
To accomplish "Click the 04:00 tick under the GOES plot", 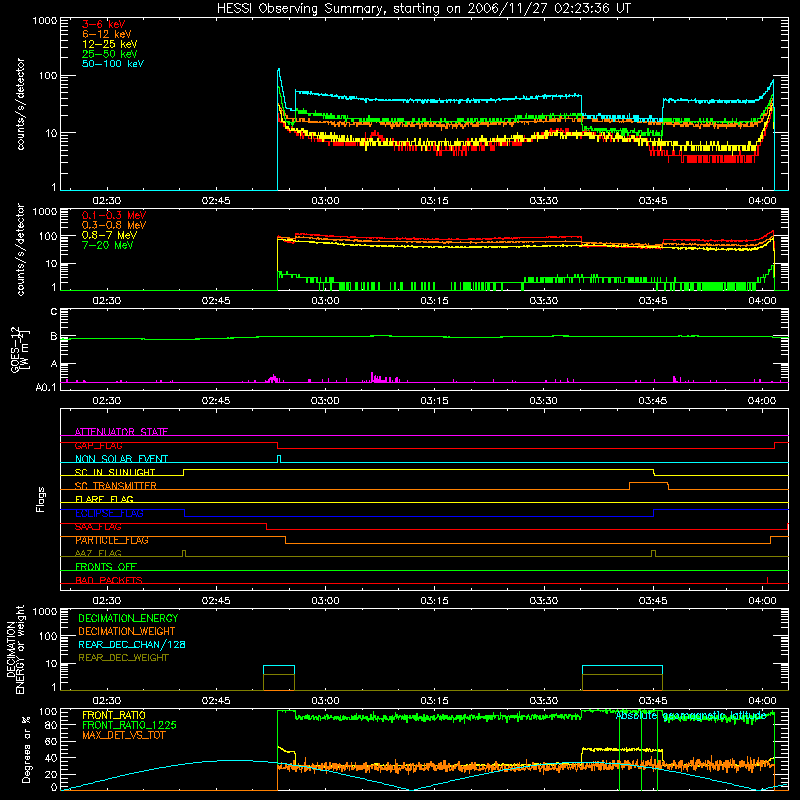I will tap(762, 401).
